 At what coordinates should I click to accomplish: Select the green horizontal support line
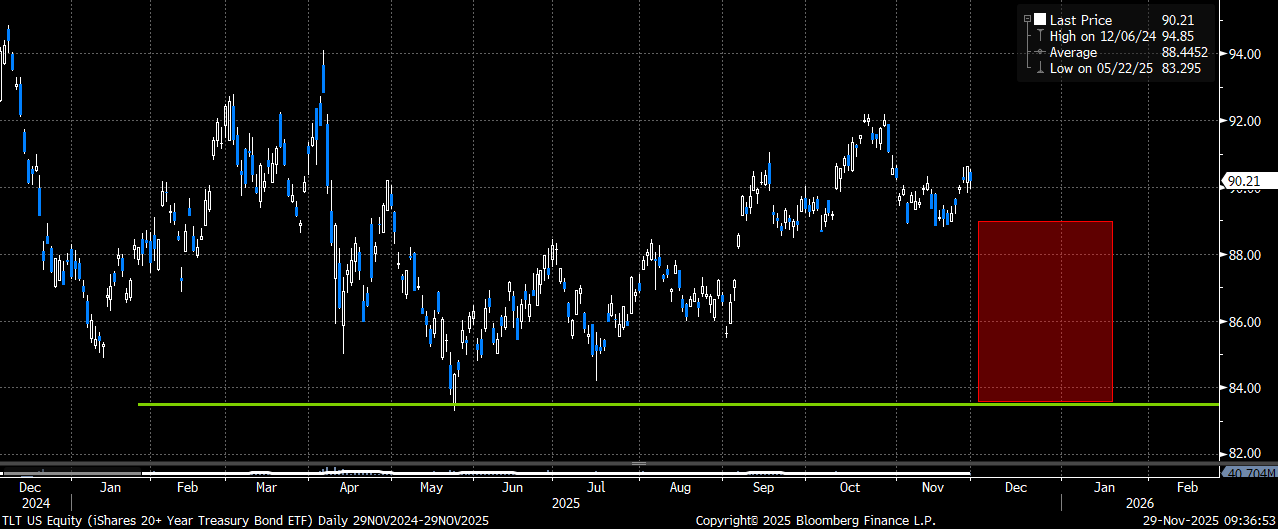click(678, 404)
